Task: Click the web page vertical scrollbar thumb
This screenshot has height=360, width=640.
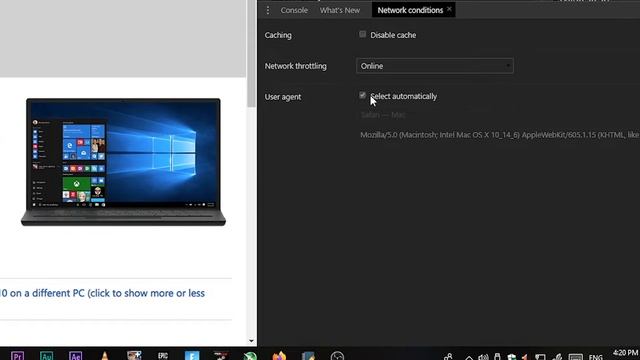Action: click(251, 53)
